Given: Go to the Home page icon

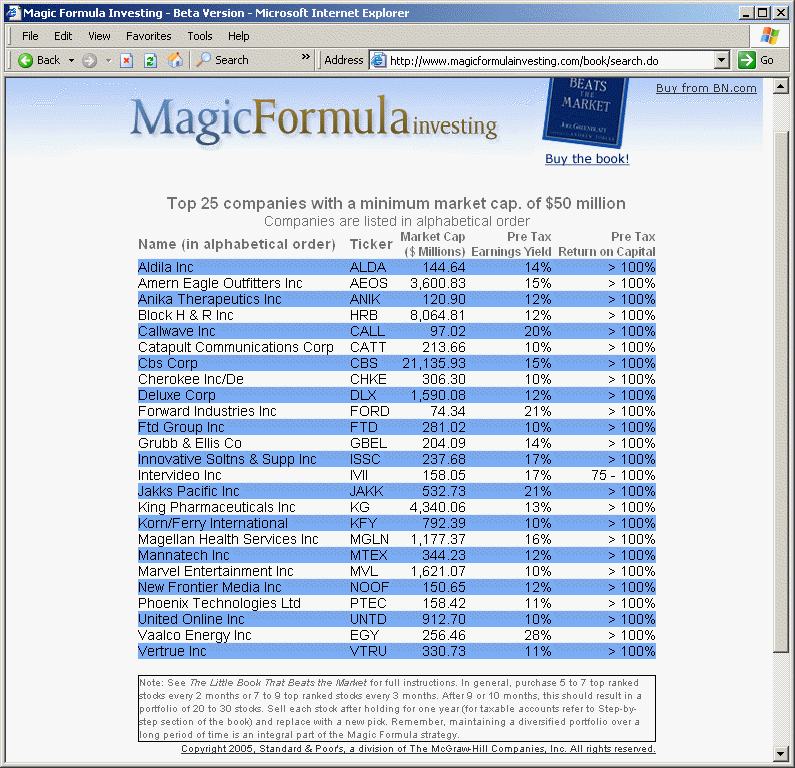Looking at the screenshot, I should point(175,60).
